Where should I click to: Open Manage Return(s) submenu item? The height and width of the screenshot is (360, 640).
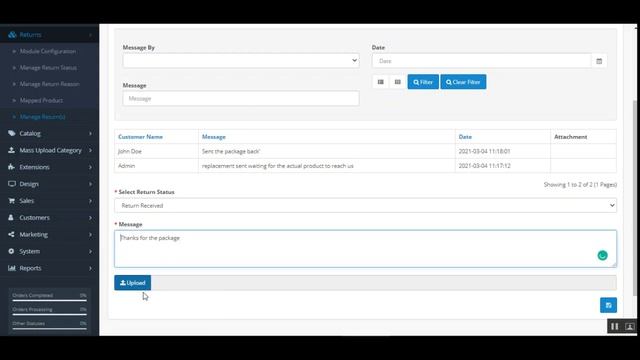click(42, 117)
